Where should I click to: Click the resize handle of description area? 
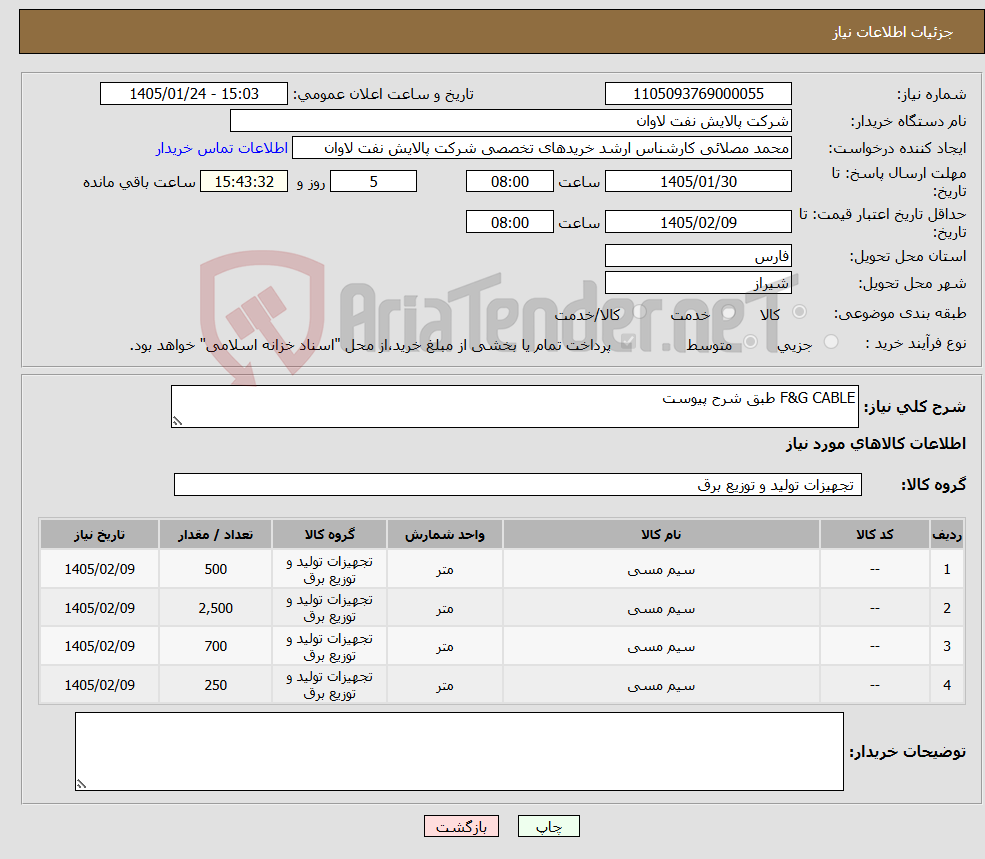click(177, 422)
